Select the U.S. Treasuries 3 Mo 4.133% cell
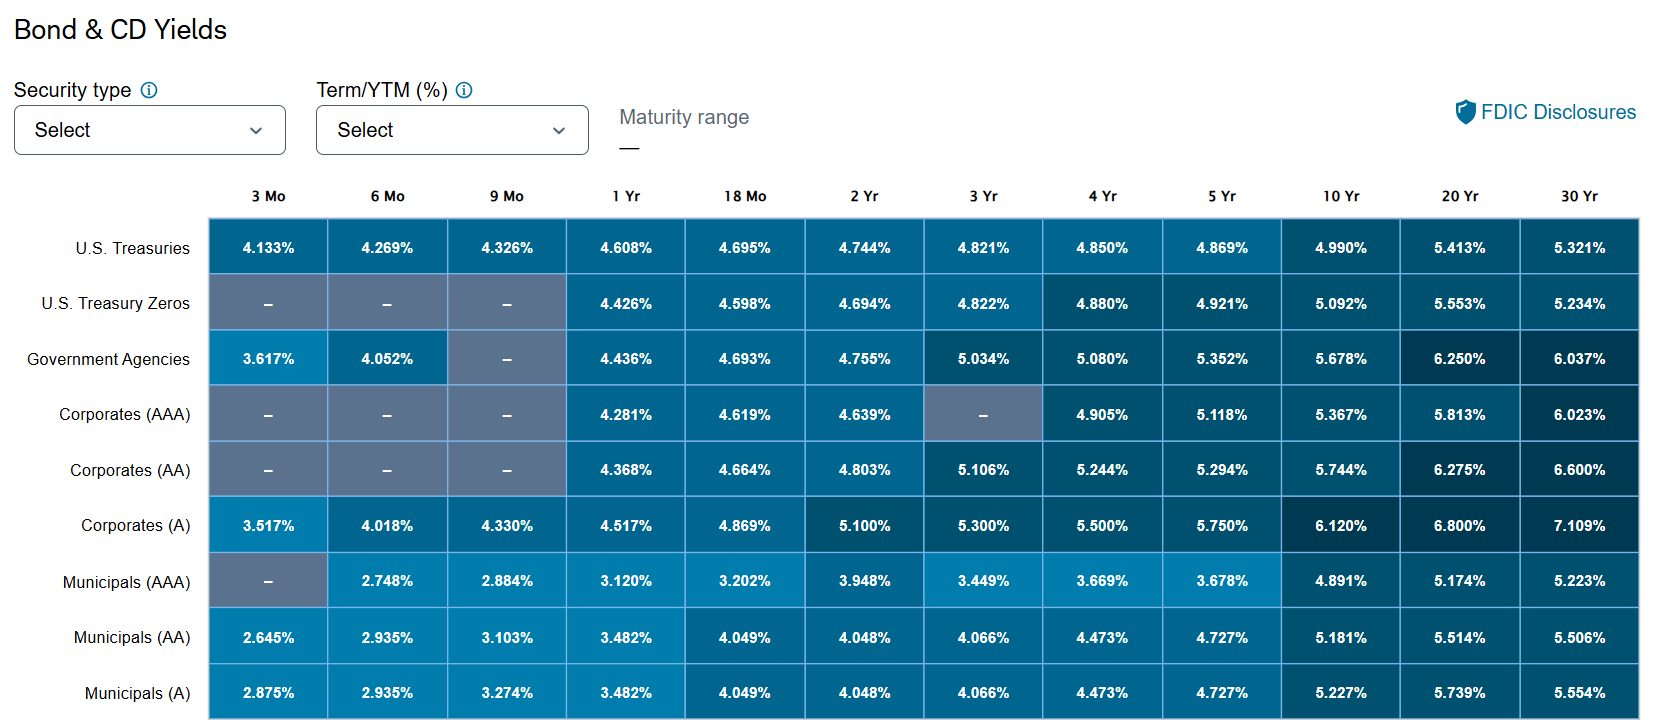The height and width of the screenshot is (722, 1665). pyautogui.click(x=268, y=247)
